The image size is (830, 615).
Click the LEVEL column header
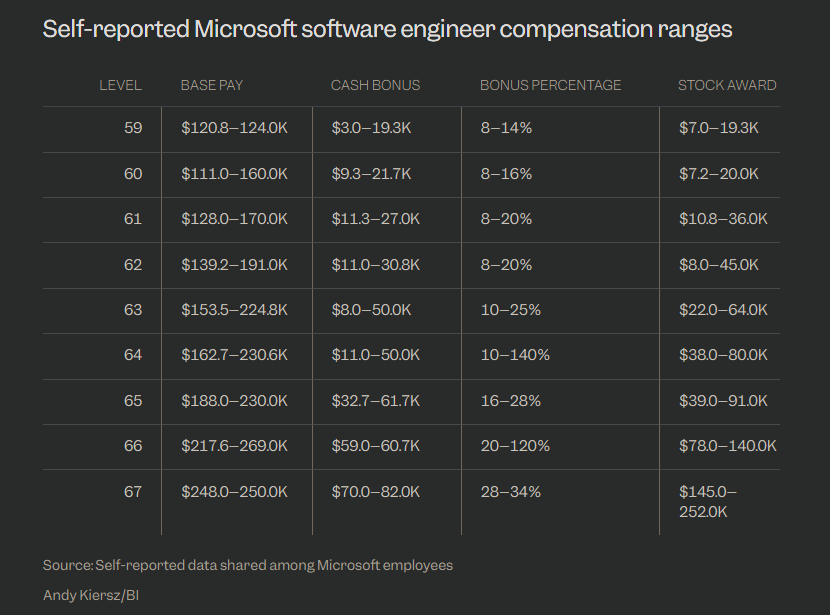[x=120, y=85]
